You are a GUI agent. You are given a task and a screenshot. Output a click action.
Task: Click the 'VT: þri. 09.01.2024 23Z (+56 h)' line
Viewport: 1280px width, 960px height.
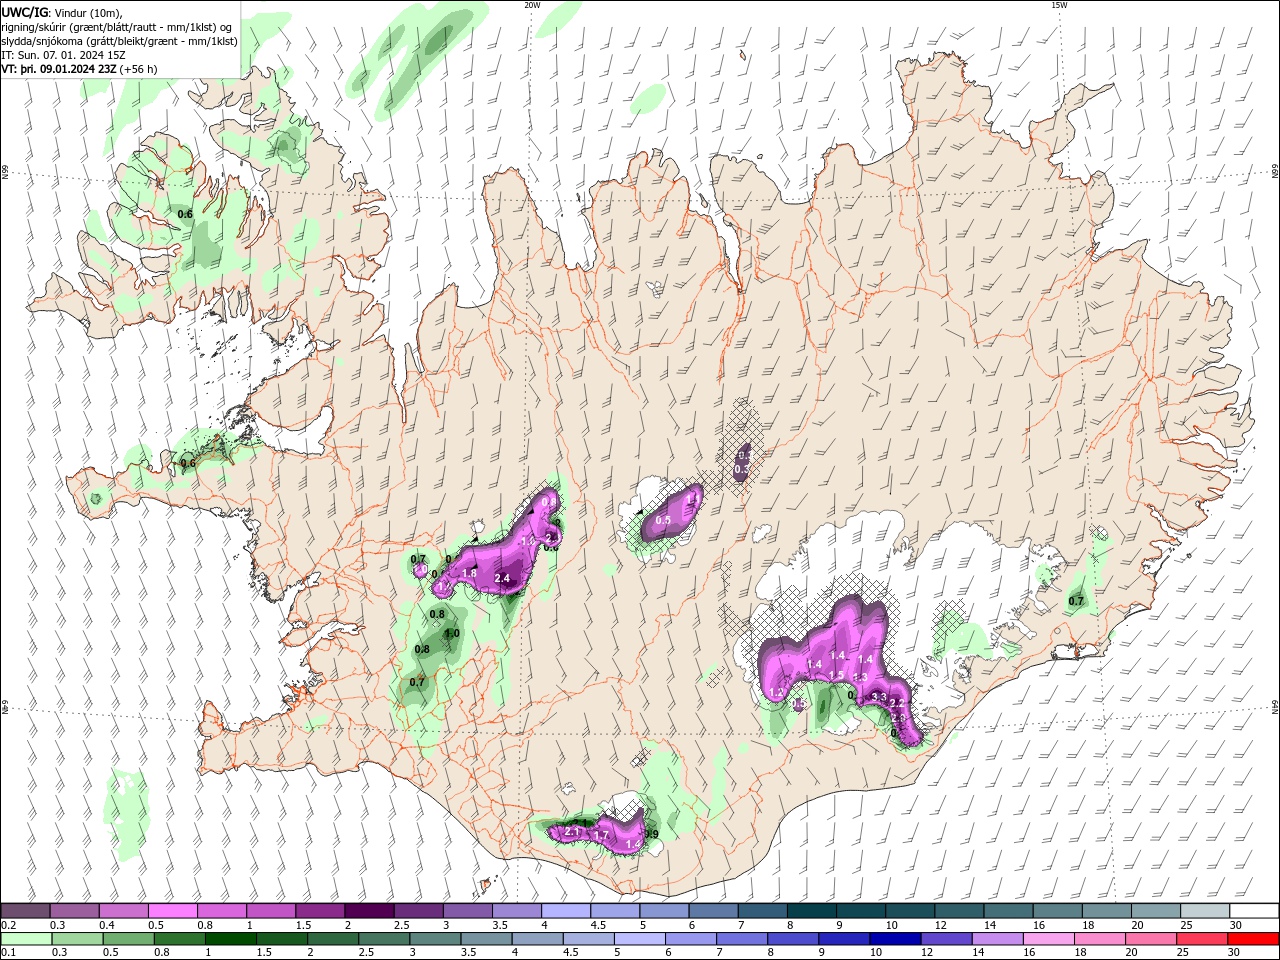[80, 69]
